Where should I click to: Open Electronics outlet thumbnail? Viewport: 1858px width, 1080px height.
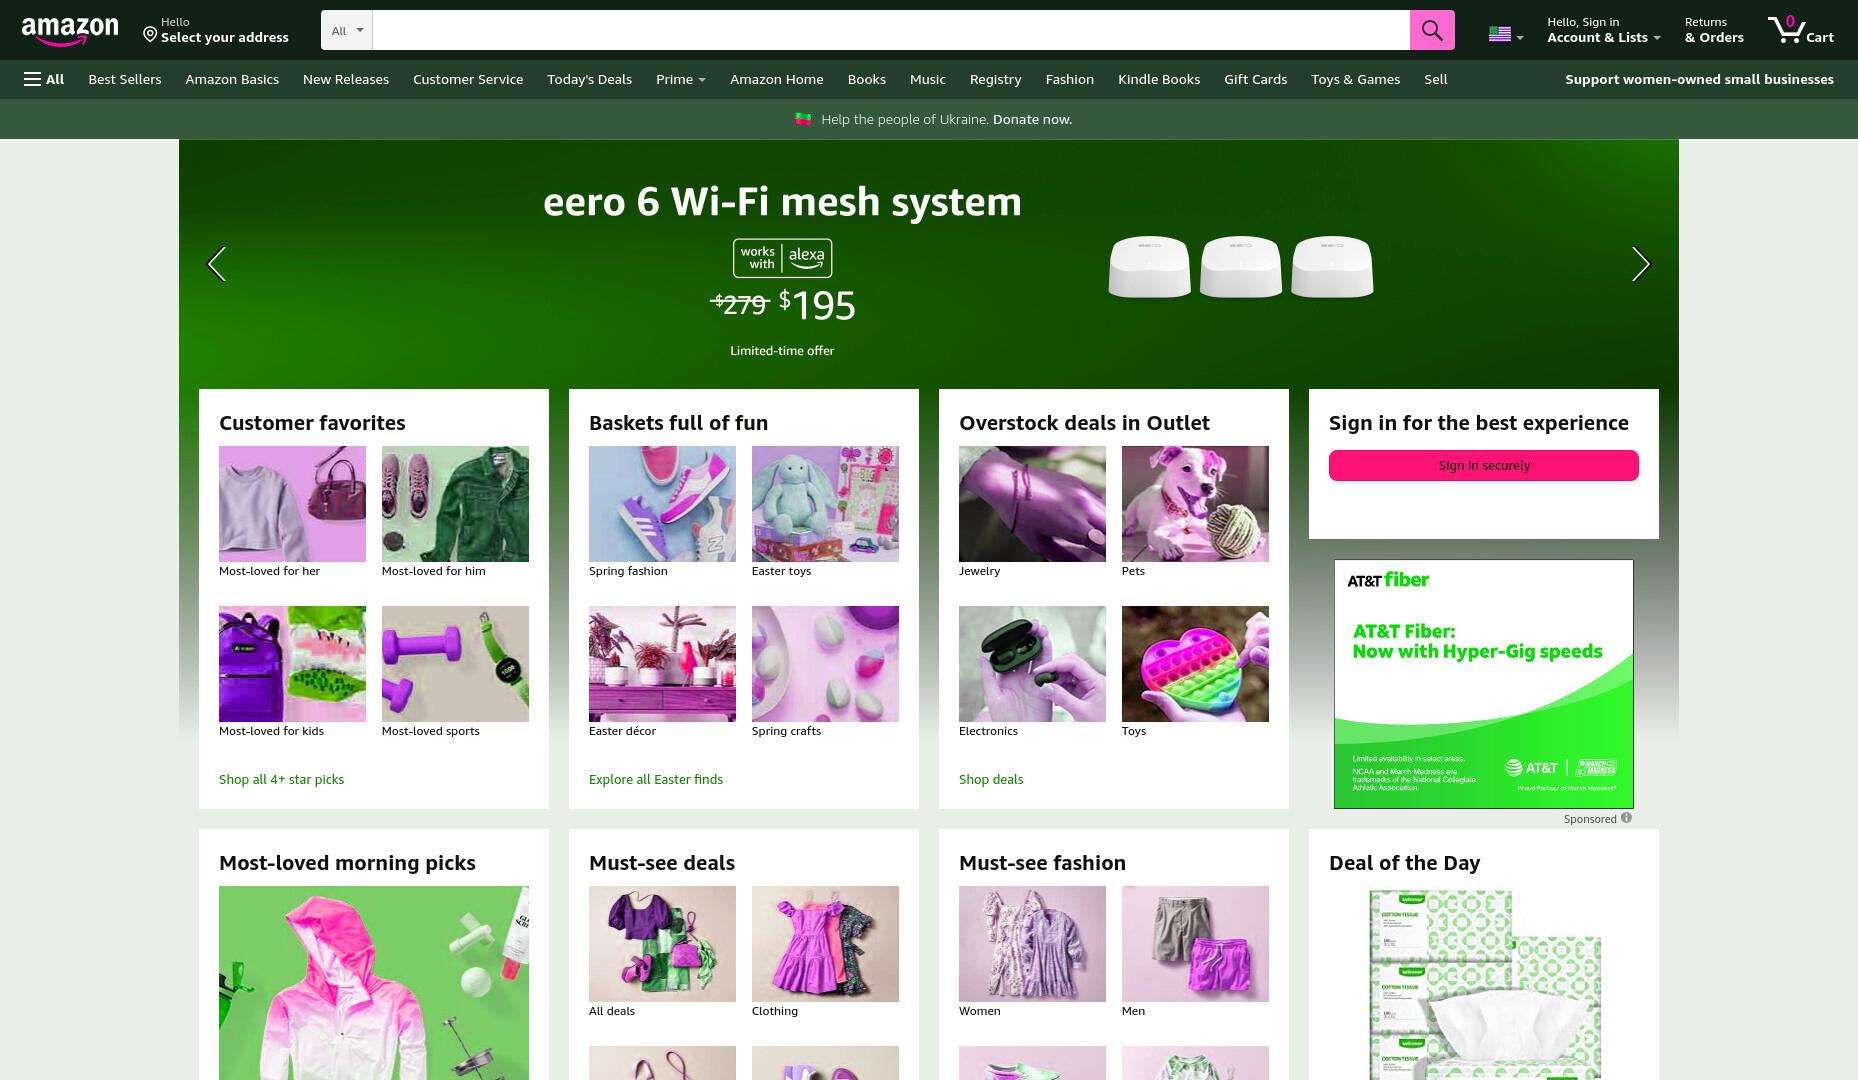(1032, 664)
